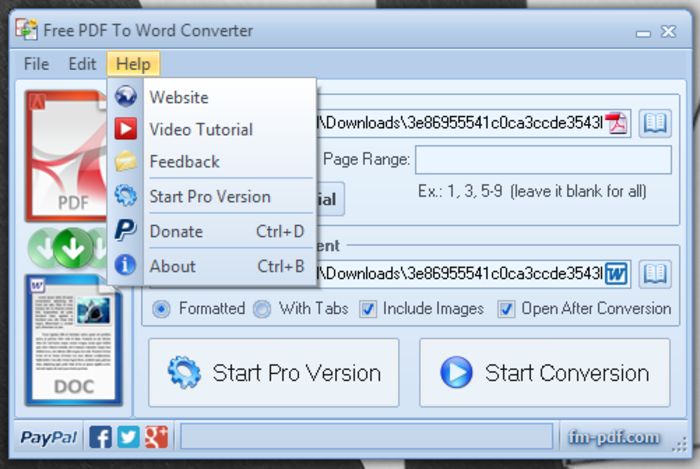Select the Formatted radio option
The image size is (700, 469).
(161, 309)
